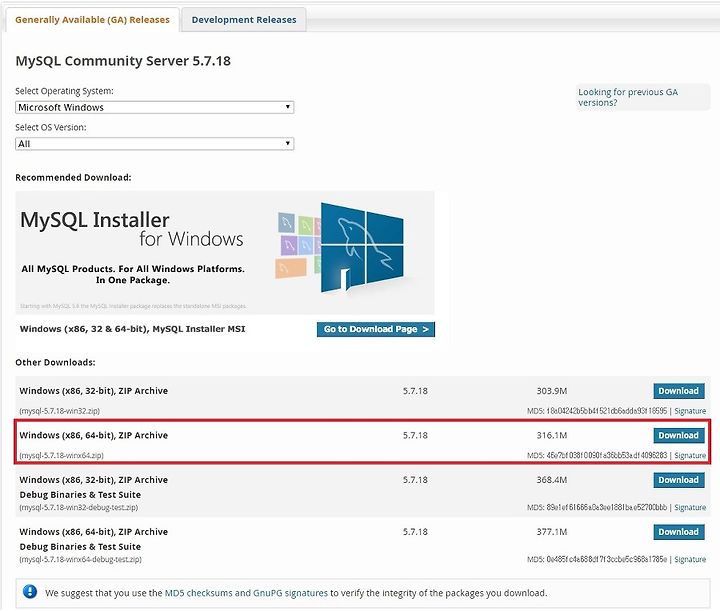This screenshot has width=720, height=611.
Task: Click the Windows logo dolphin graphic
Action: (362, 248)
